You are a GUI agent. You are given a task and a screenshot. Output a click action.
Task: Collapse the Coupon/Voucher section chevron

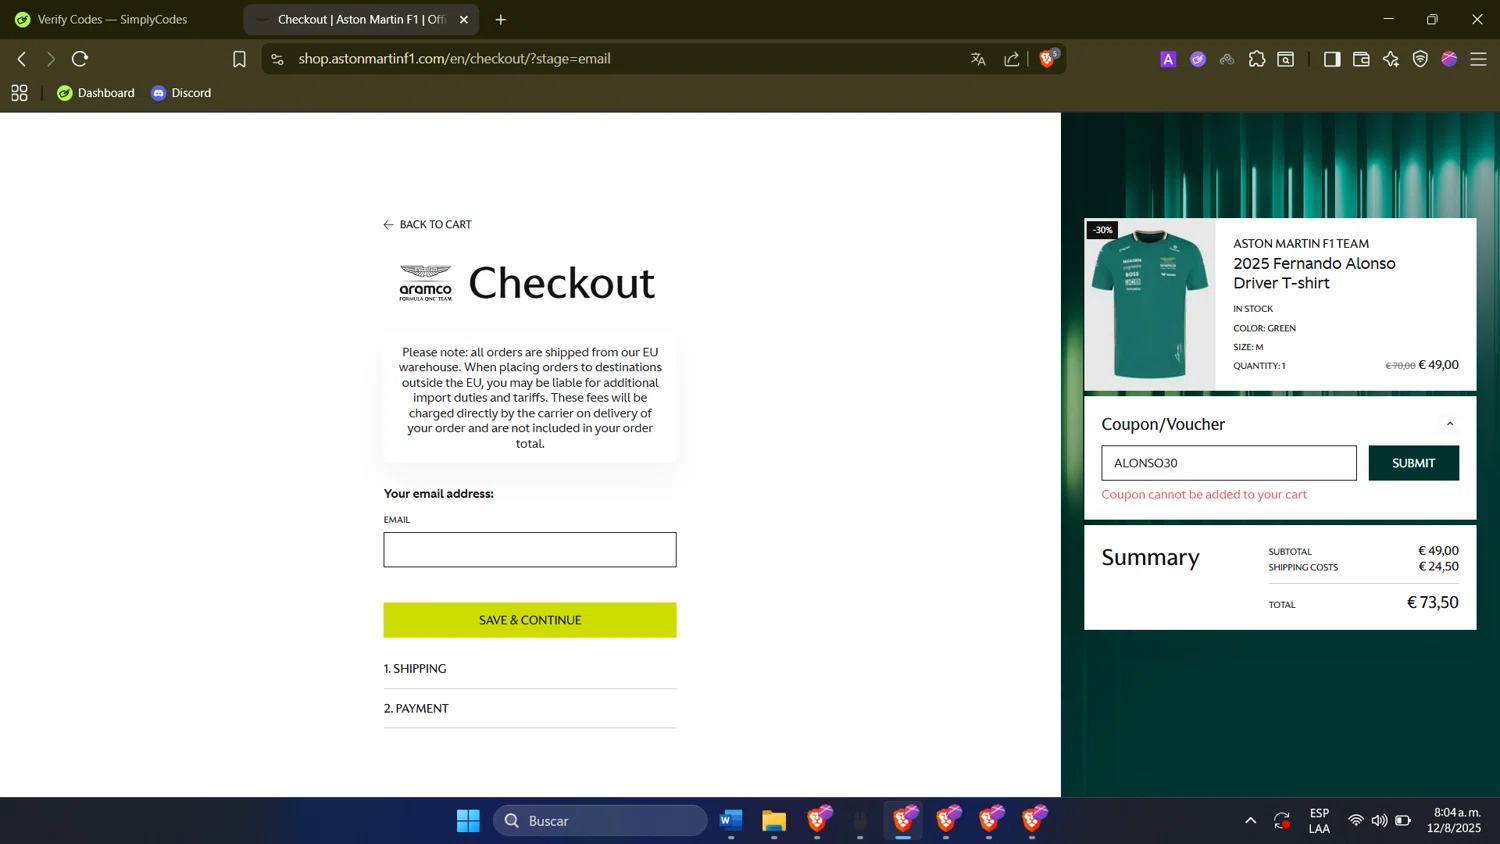[1450, 424]
